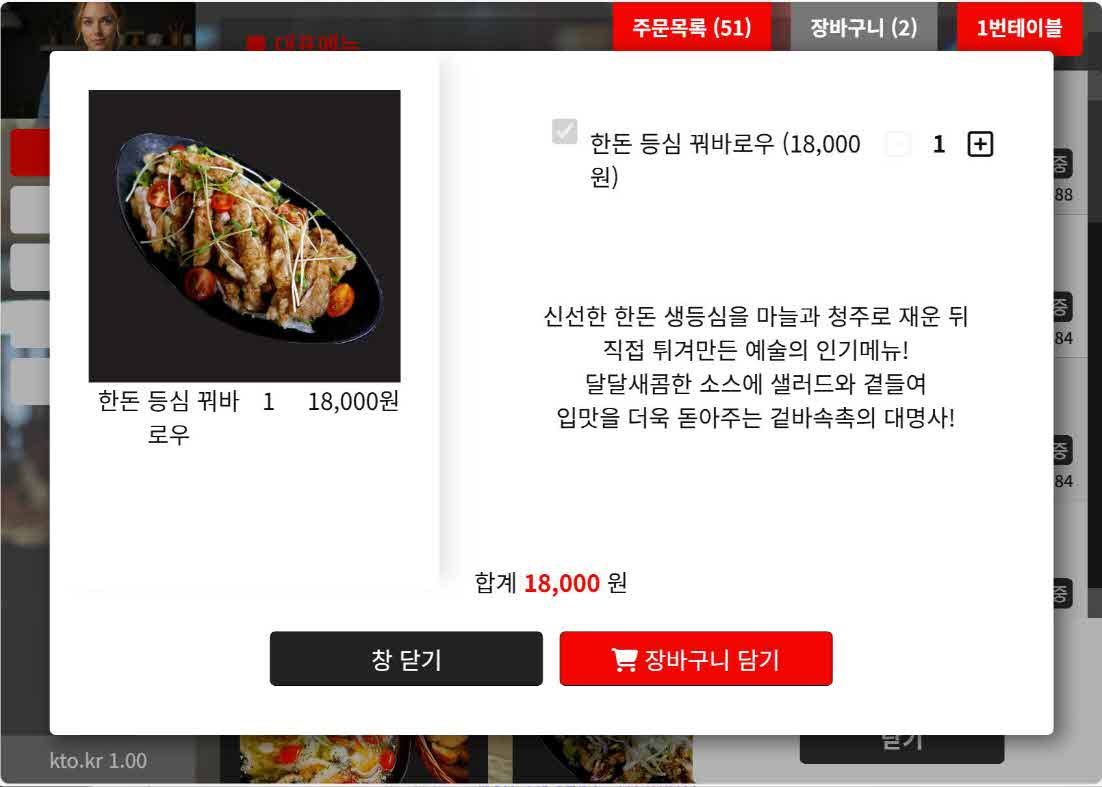Click the quantity number 1

(x=939, y=144)
